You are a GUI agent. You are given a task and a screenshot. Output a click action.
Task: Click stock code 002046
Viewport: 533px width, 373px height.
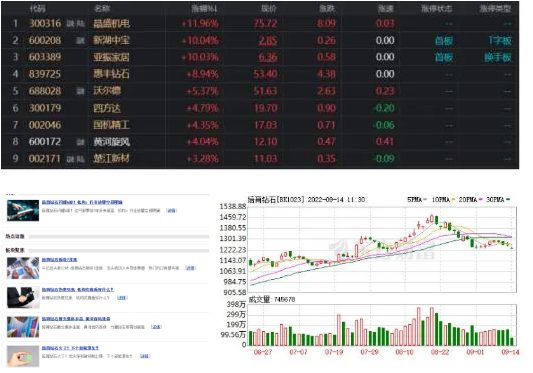(x=45, y=125)
